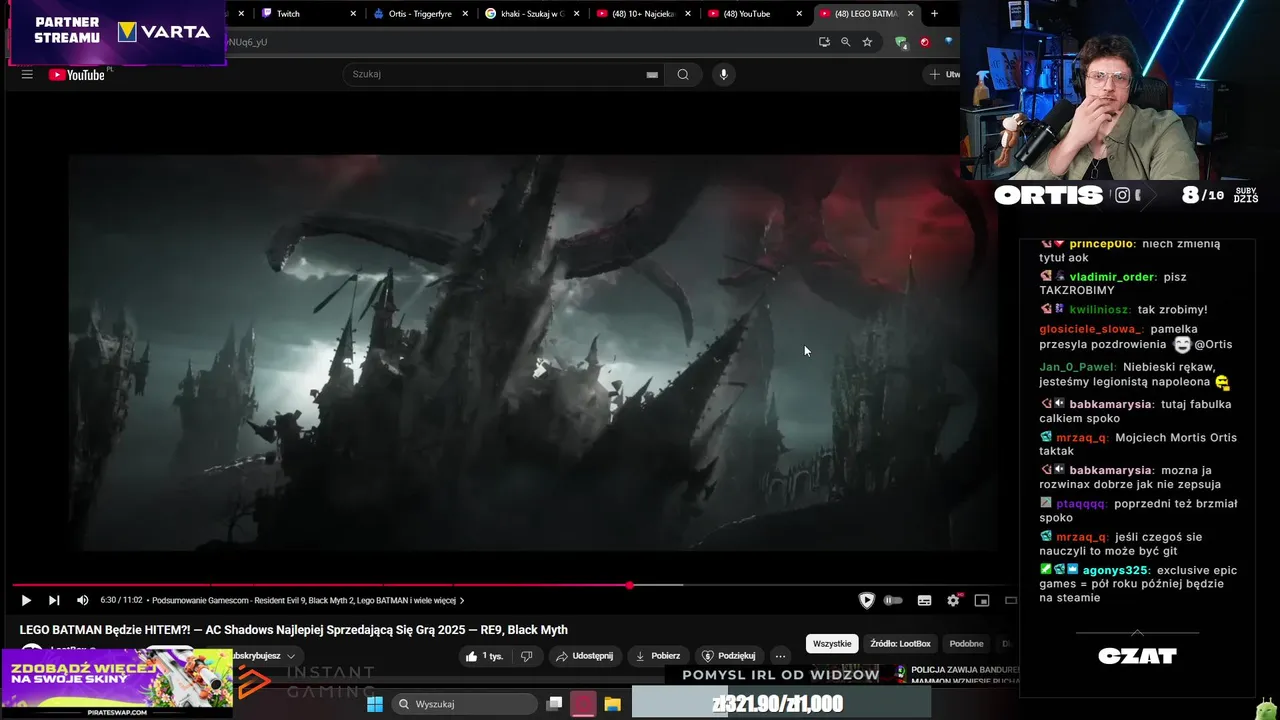The height and width of the screenshot is (720, 1280).
Task: Play the paused video
Action: pos(26,600)
